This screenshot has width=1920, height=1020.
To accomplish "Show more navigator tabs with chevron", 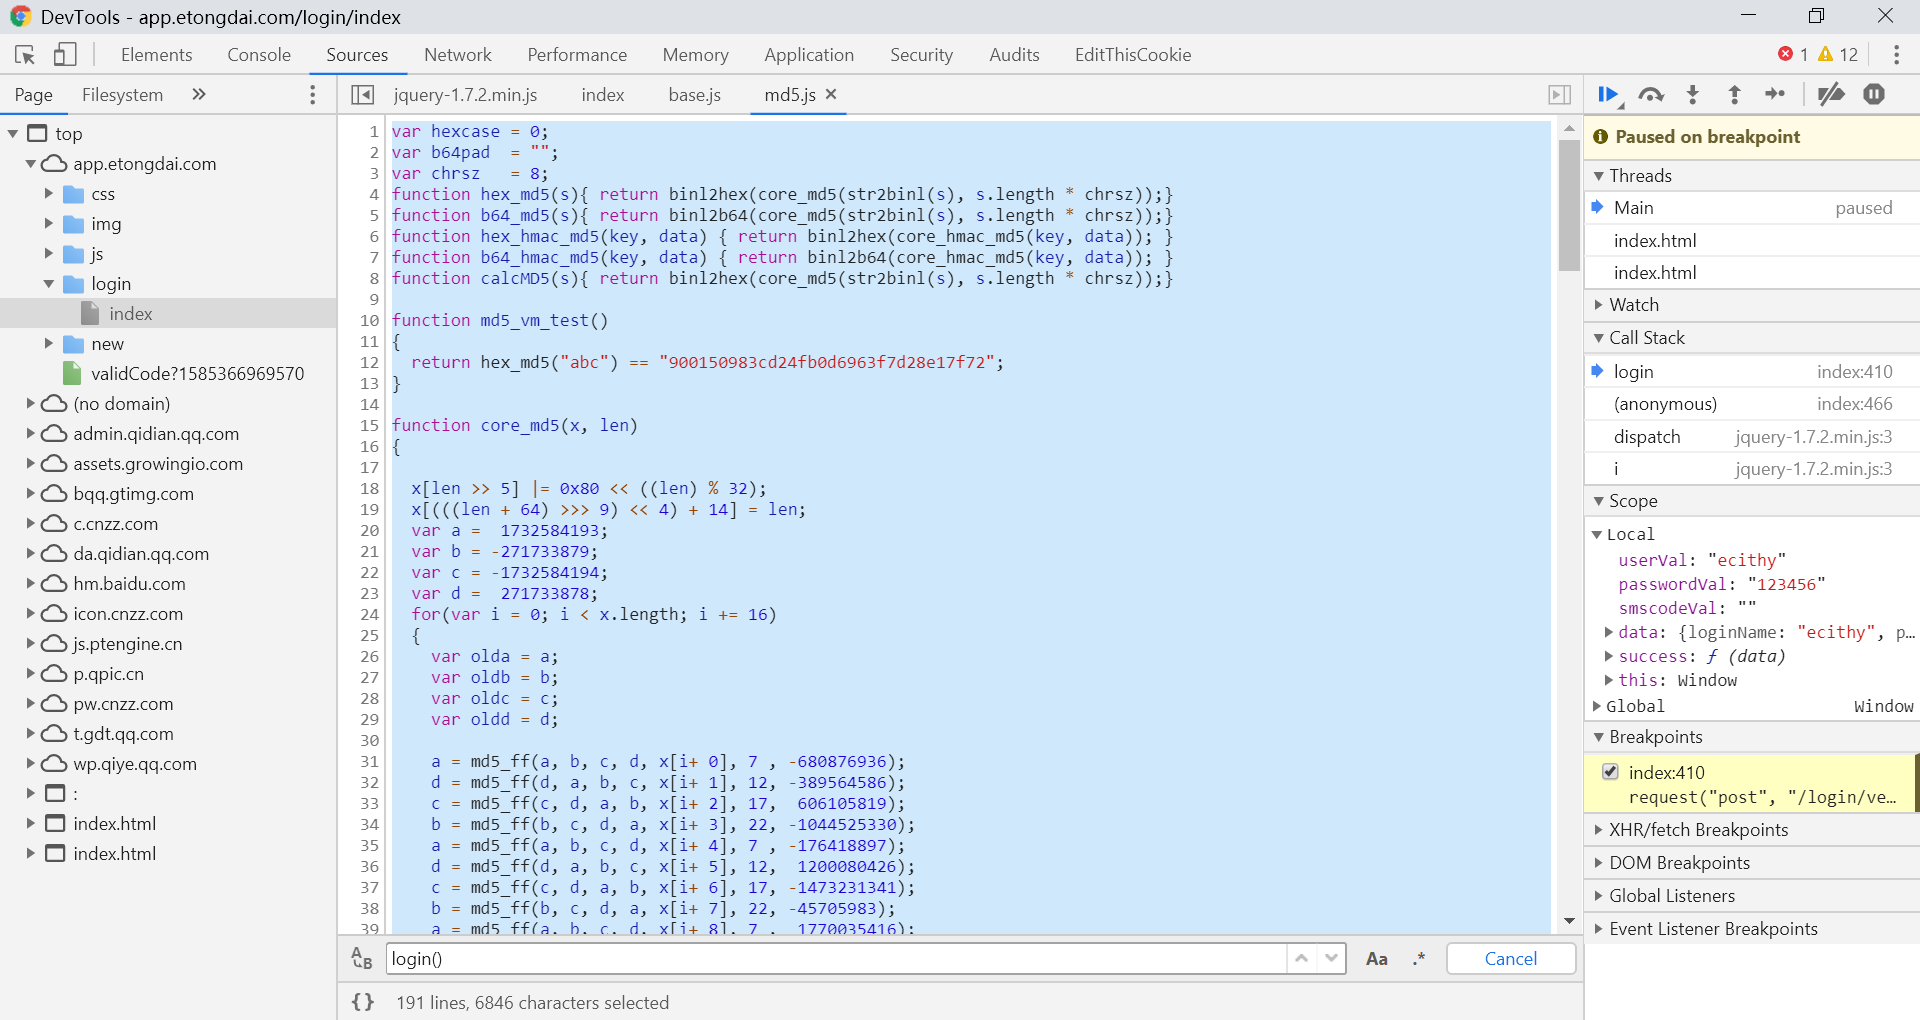I will click(x=199, y=94).
